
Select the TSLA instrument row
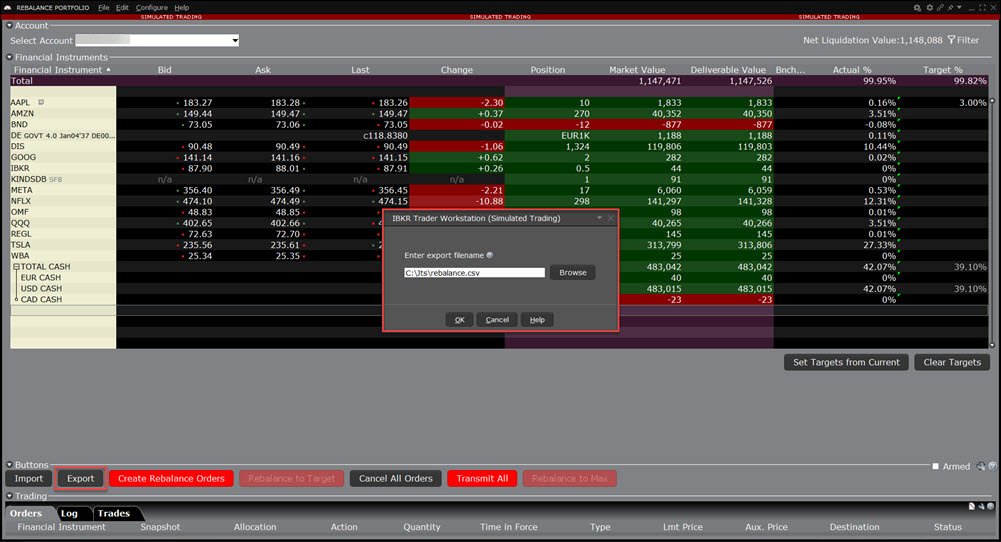point(63,245)
